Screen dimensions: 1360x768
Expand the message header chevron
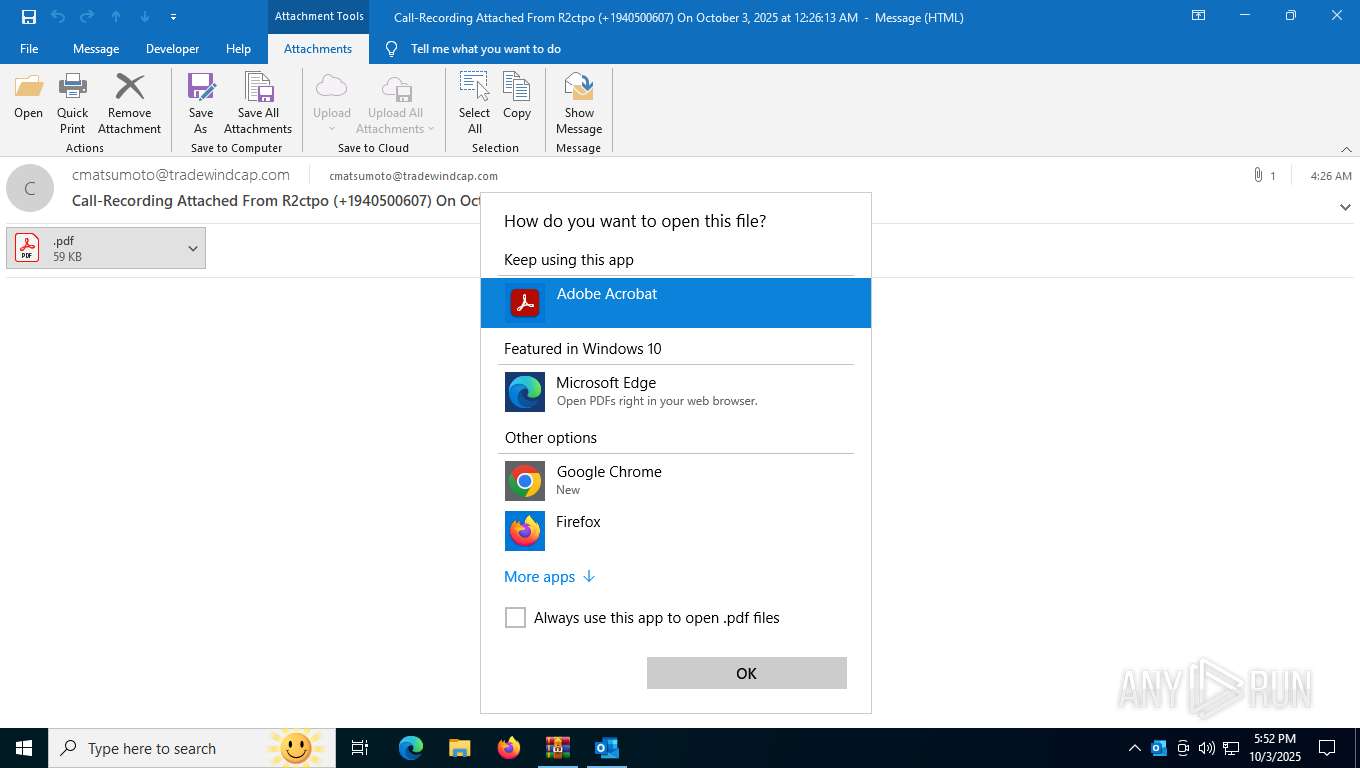1345,207
